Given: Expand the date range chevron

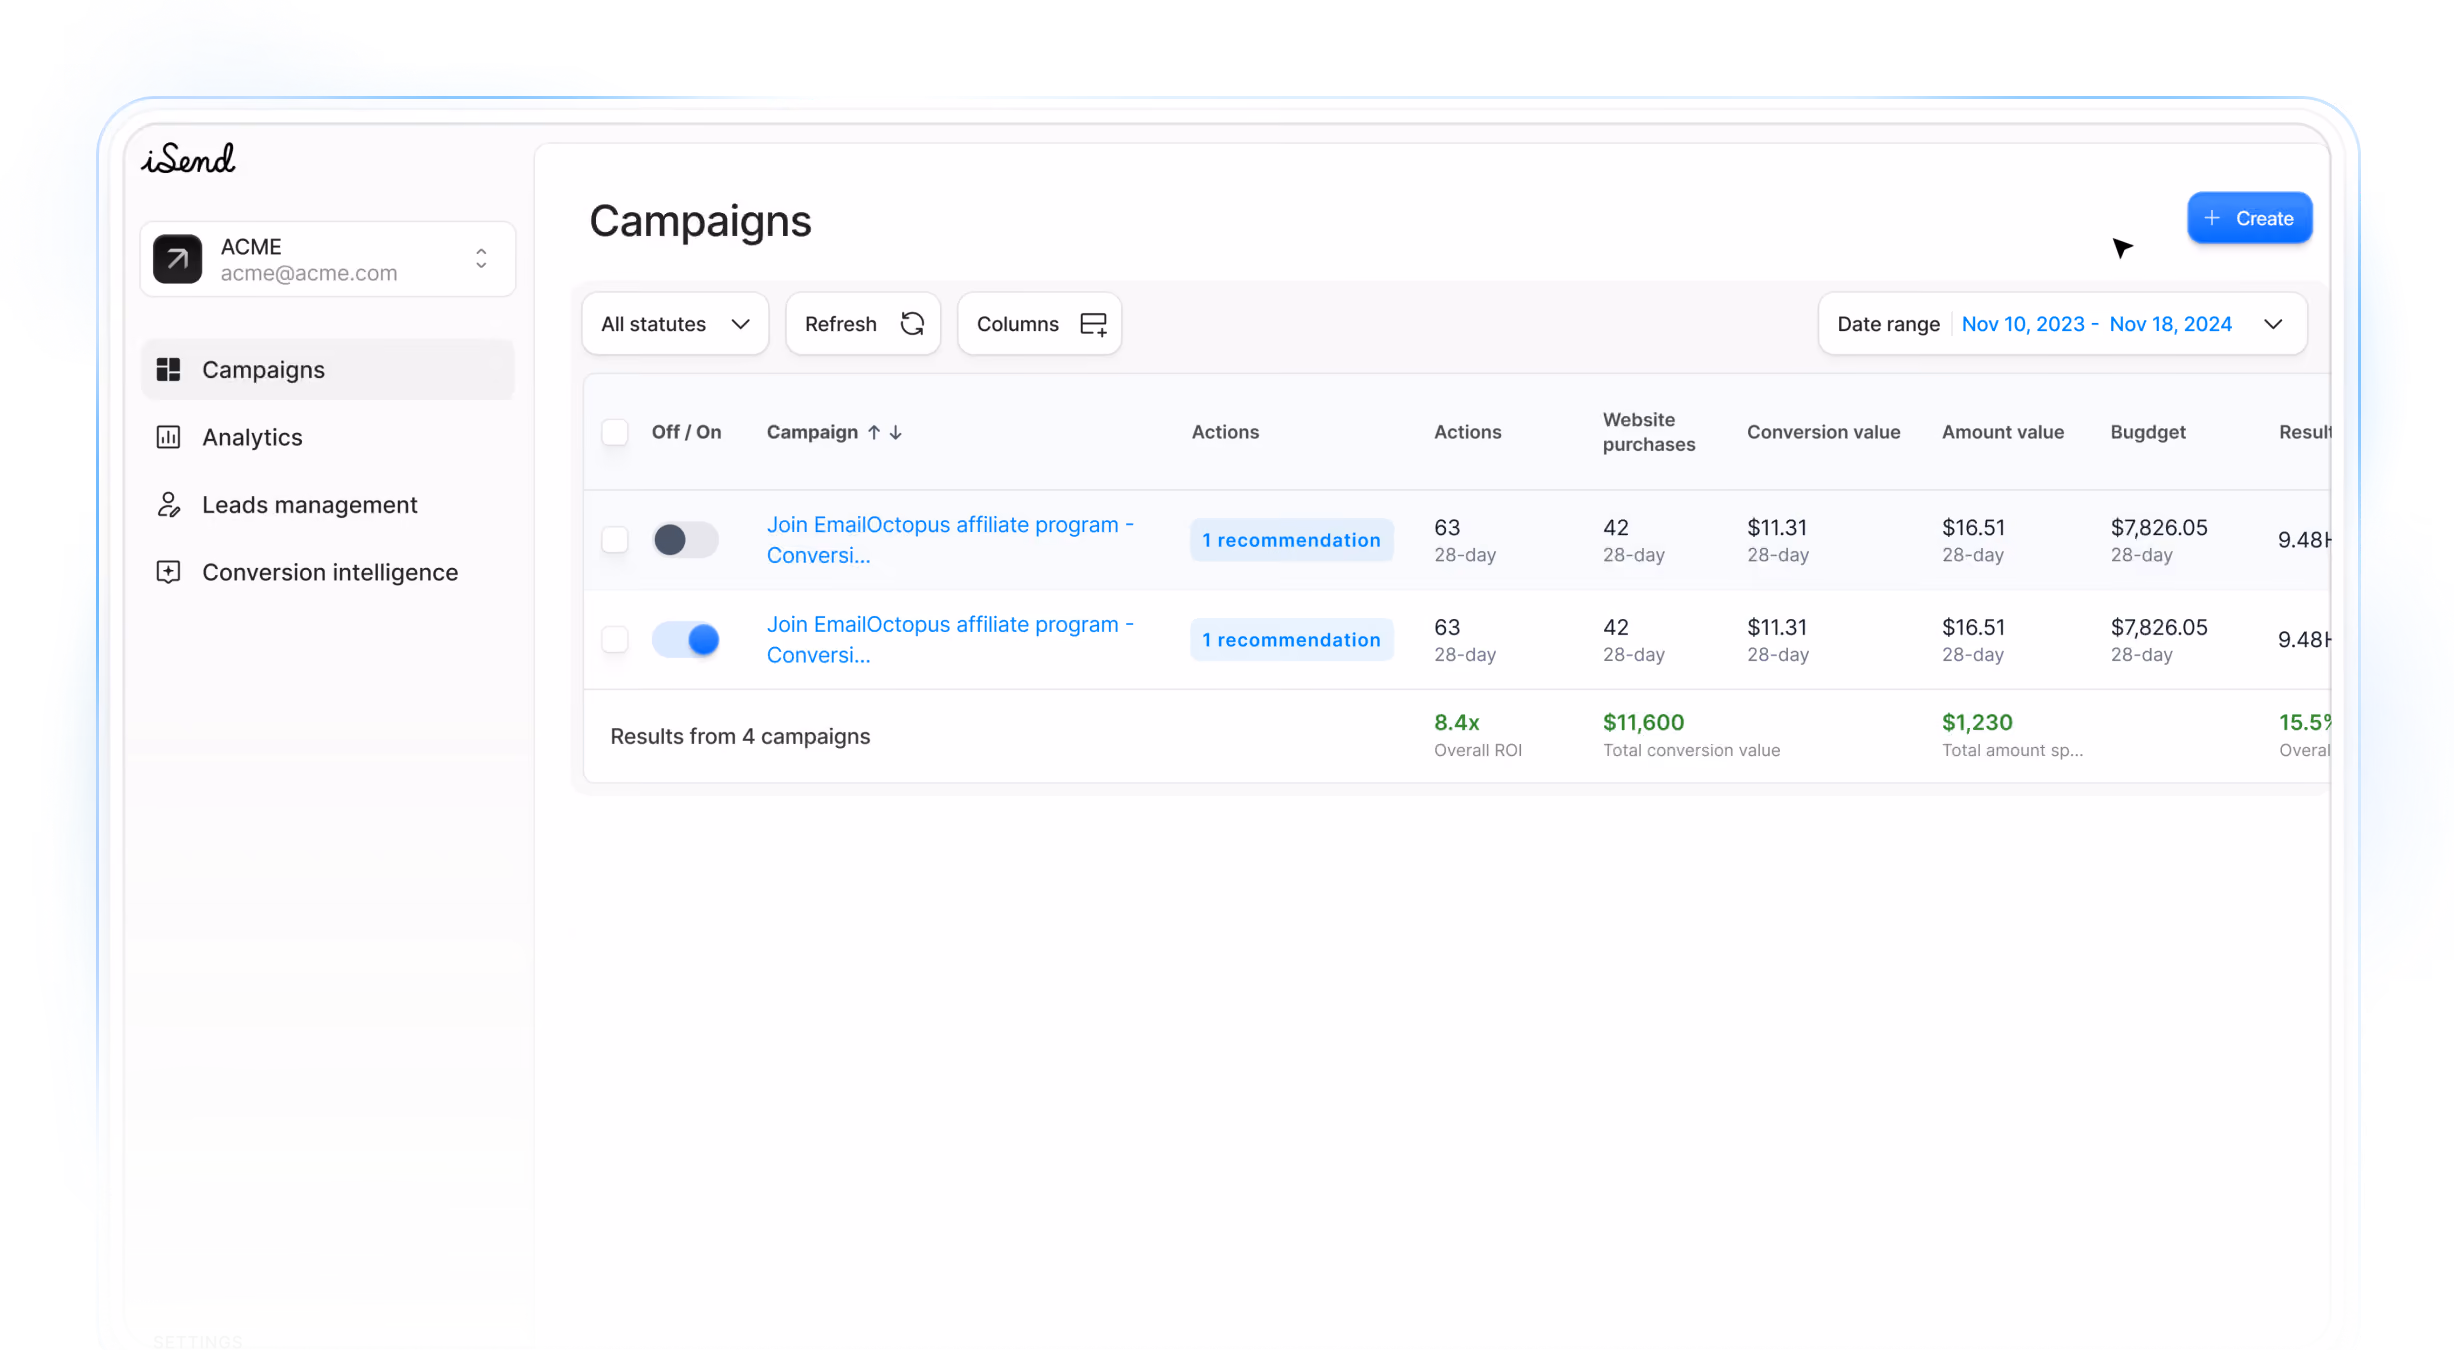Looking at the screenshot, I should coord(2273,324).
